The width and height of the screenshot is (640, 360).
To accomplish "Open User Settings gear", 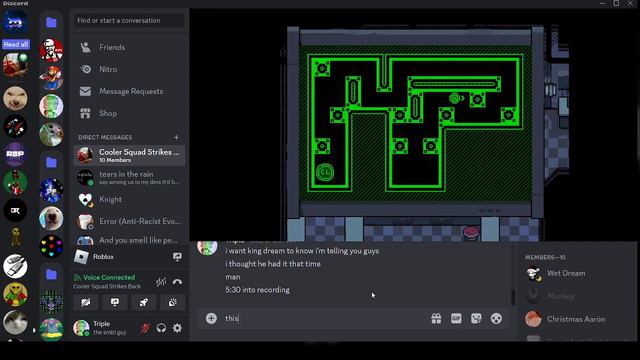I will [177, 328].
